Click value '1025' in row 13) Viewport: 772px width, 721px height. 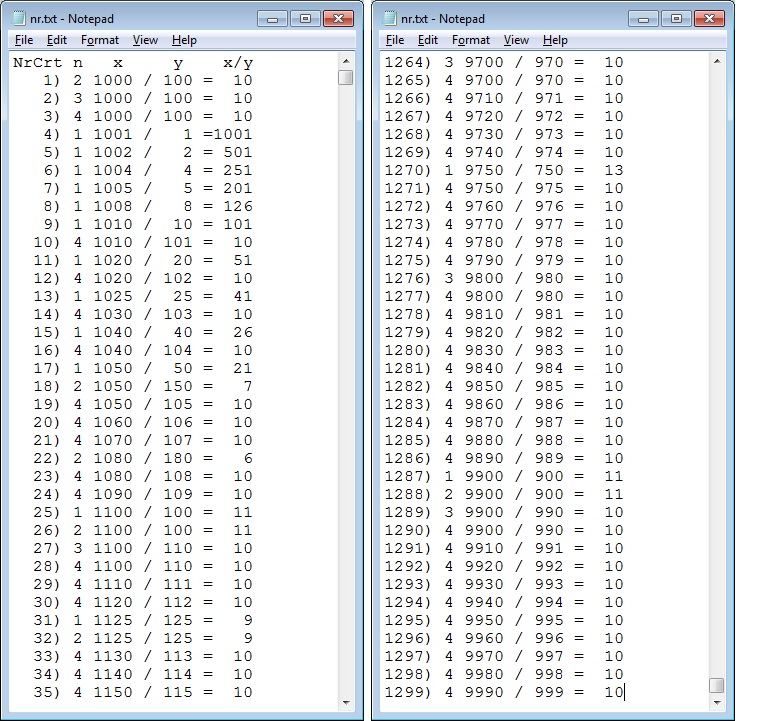(x=113, y=296)
